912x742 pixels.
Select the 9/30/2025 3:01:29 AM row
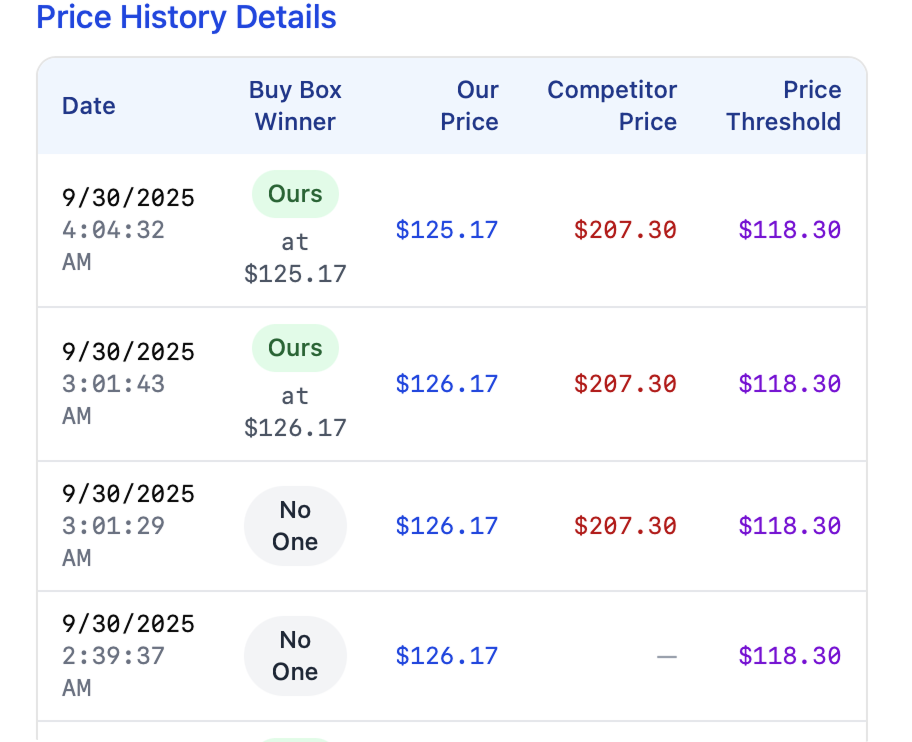pyautogui.click(x=127, y=525)
